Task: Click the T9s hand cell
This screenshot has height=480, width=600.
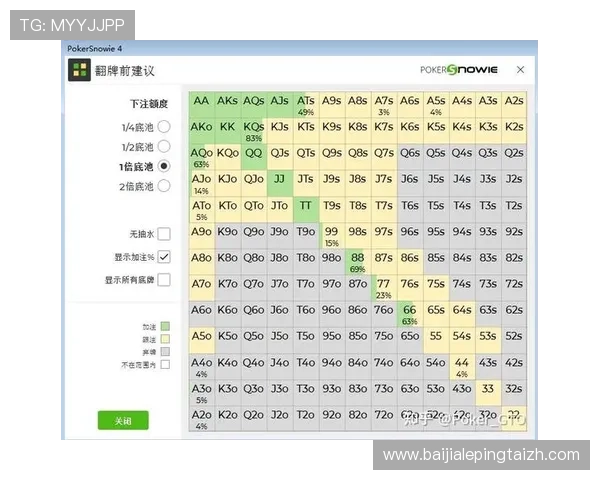Action: pyautogui.click(x=332, y=209)
